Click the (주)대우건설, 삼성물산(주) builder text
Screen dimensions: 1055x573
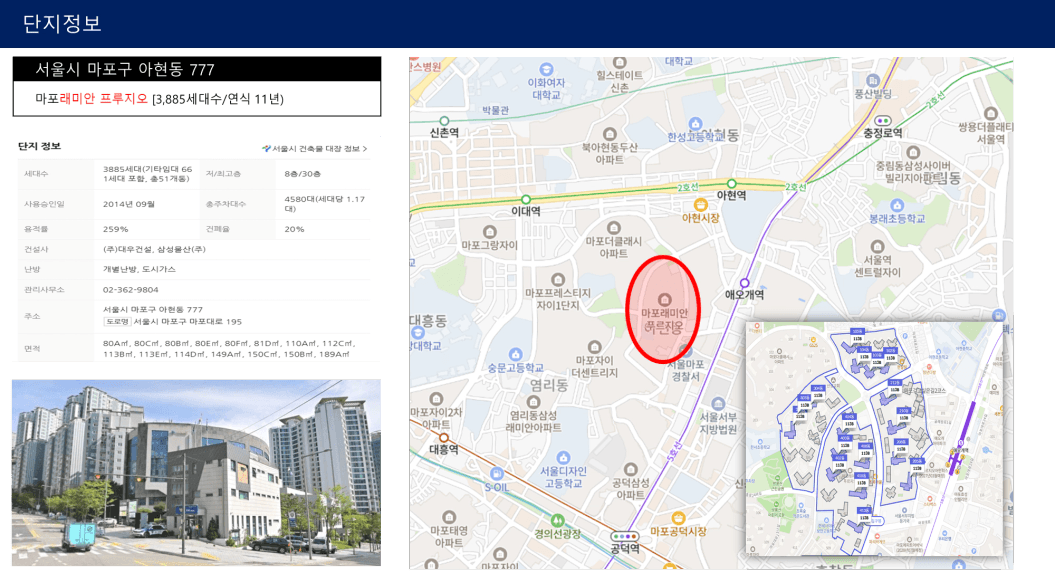point(154,249)
